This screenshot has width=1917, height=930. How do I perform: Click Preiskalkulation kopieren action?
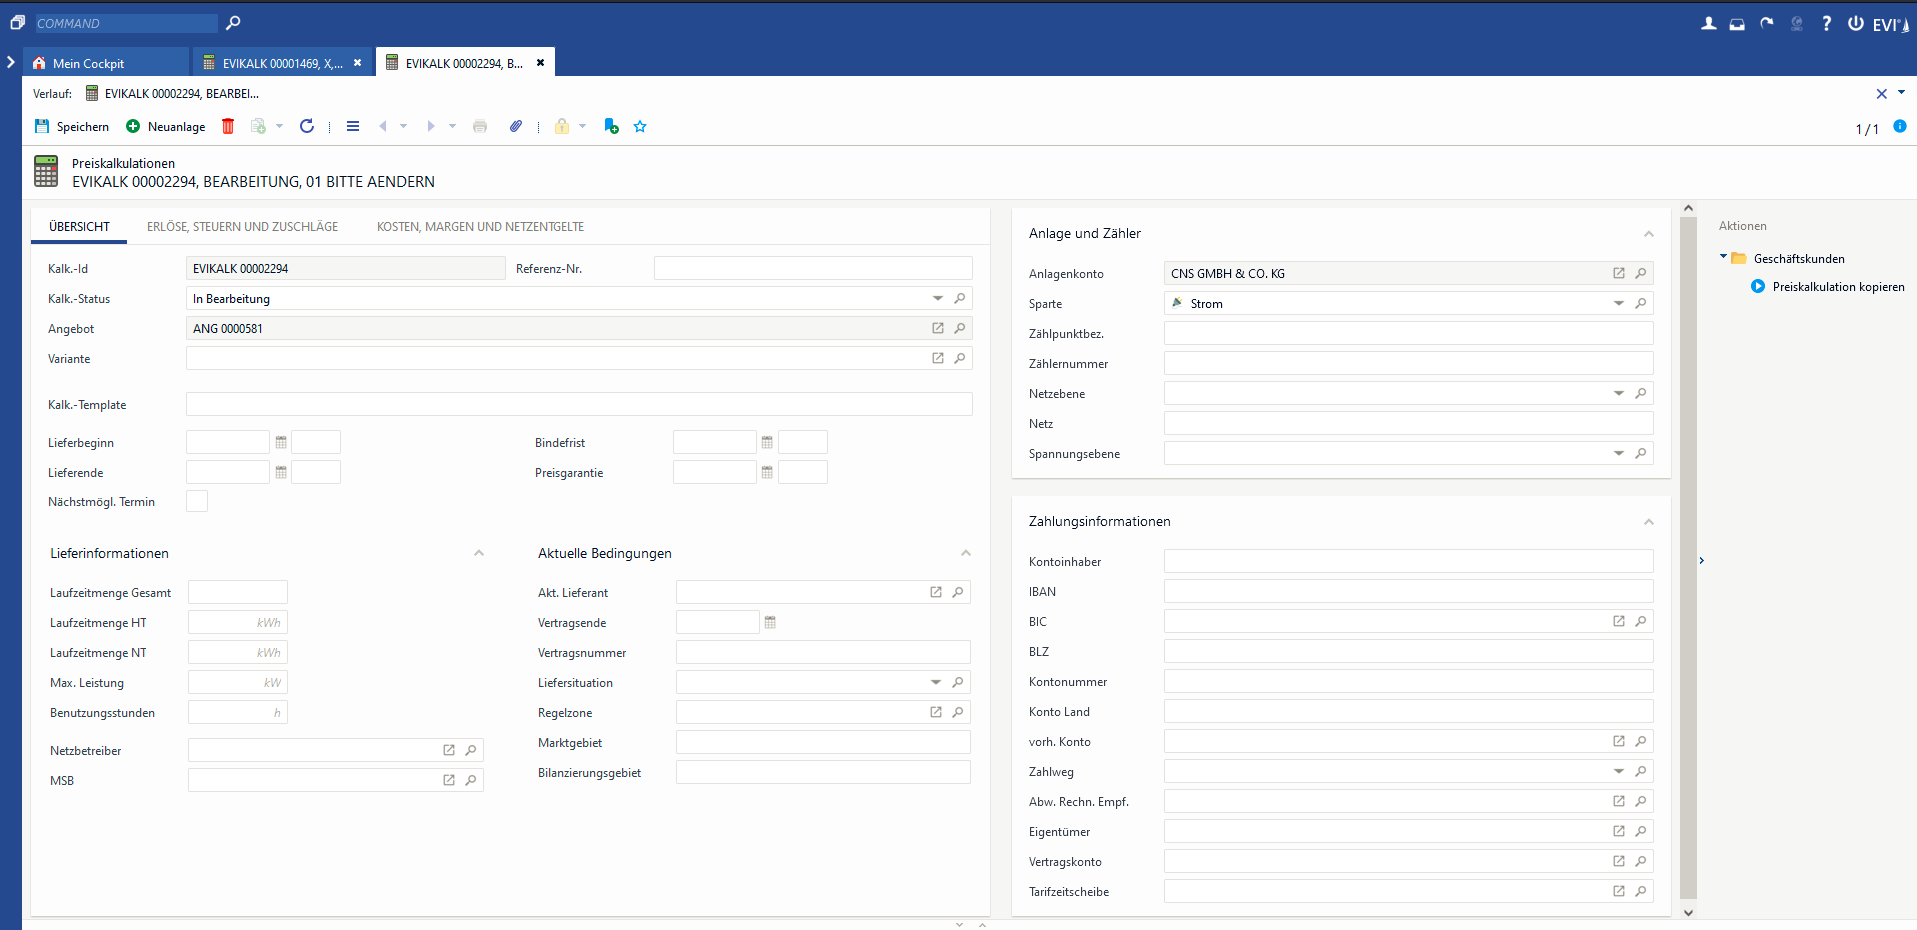tap(1837, 287)
